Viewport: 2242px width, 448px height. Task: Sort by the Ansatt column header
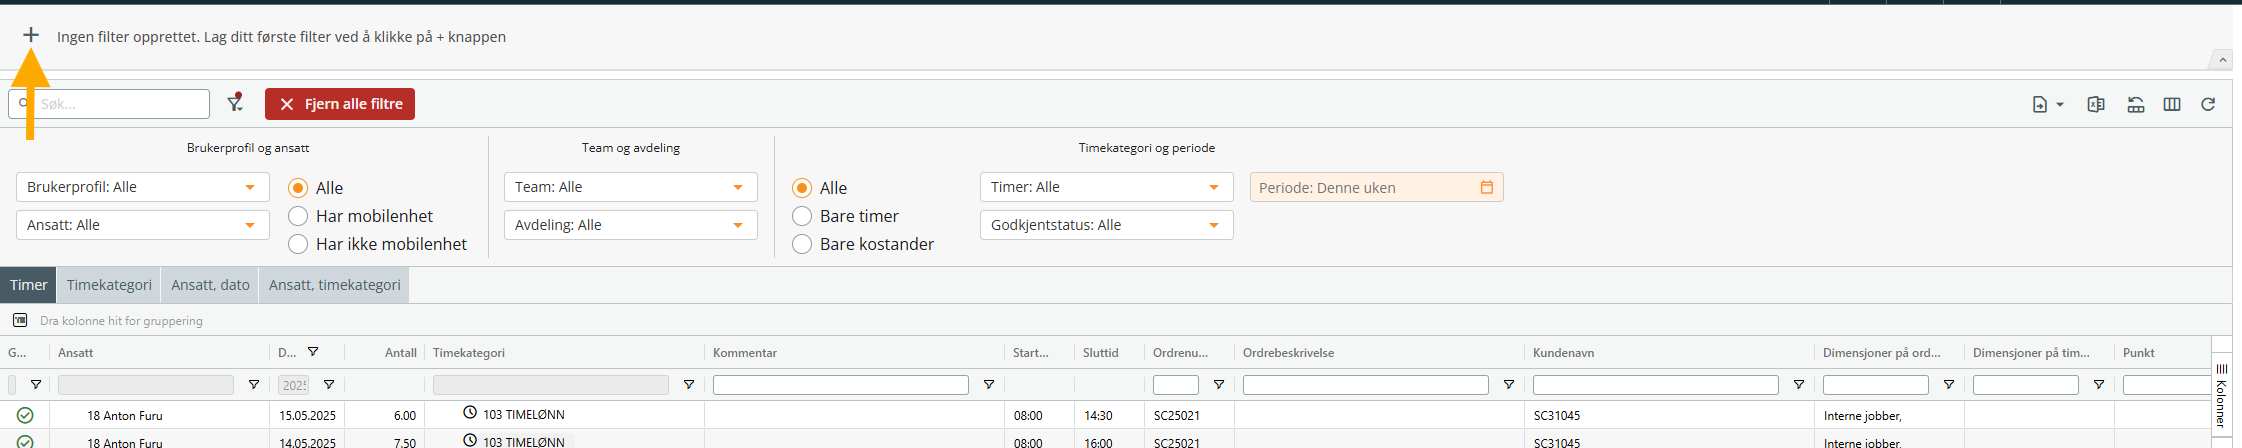[76, 353]
